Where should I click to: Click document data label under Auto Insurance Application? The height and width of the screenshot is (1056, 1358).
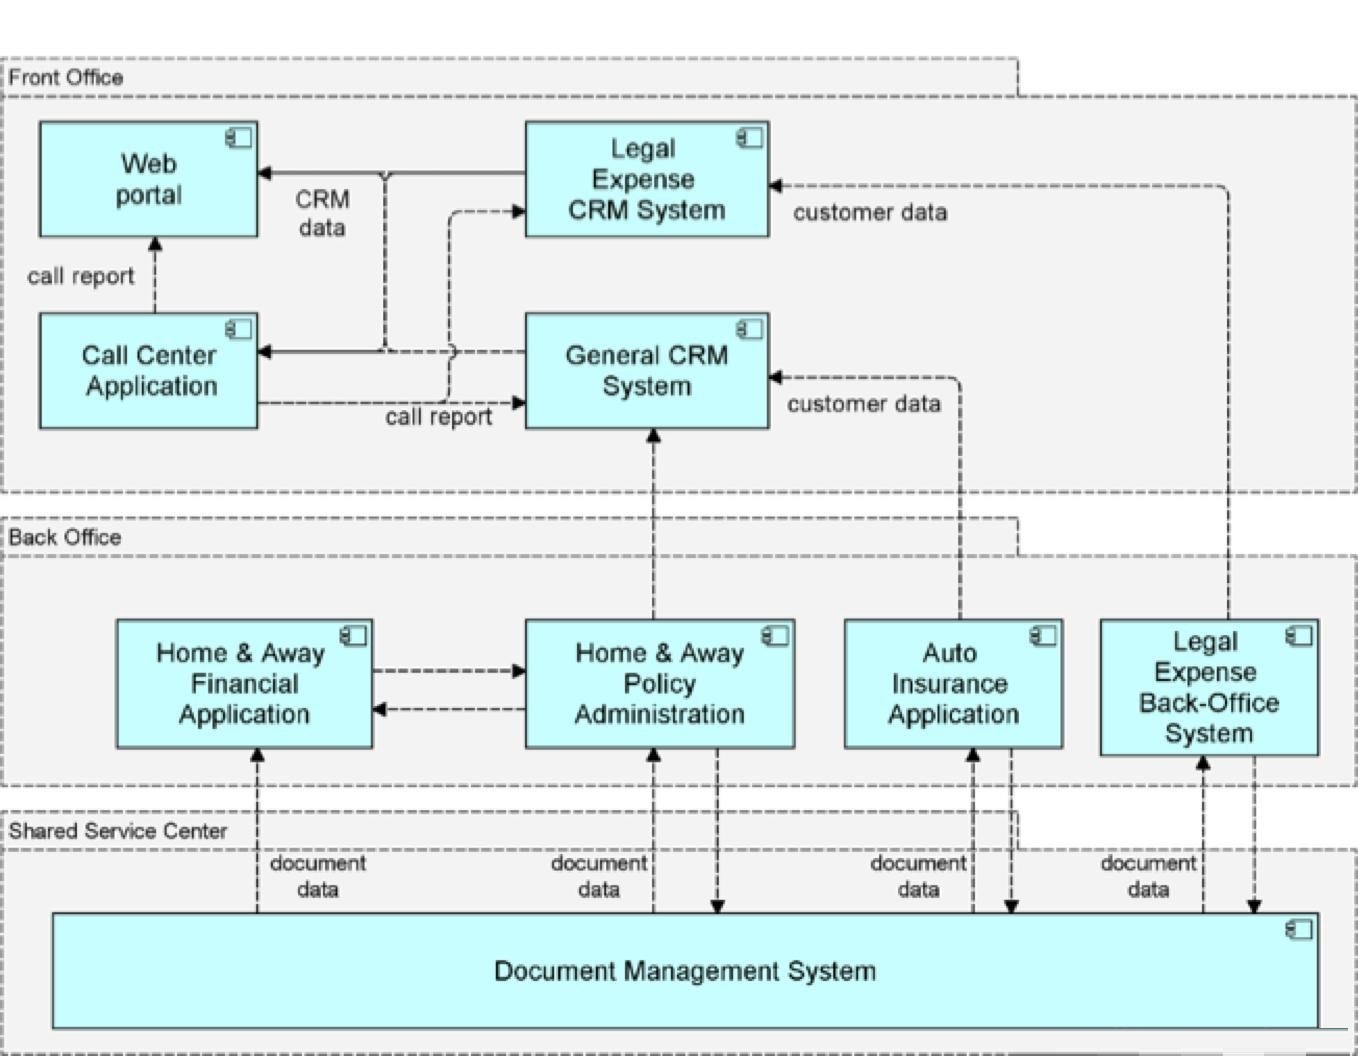[x=918, y=876]
